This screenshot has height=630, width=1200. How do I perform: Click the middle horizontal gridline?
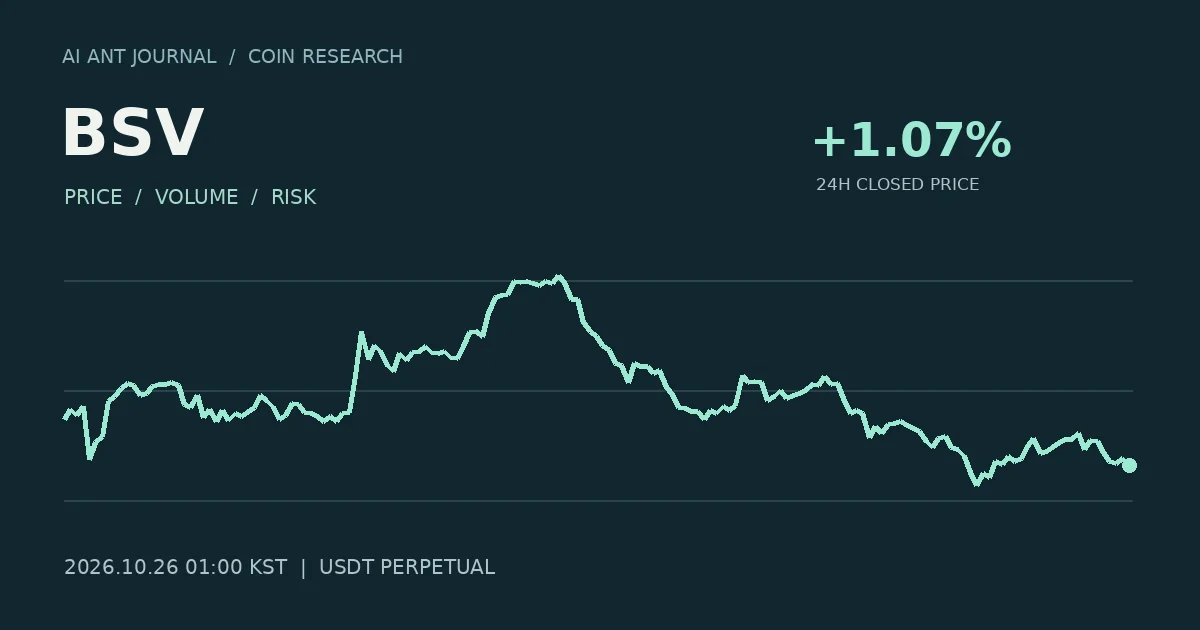[x=598, y=391]
